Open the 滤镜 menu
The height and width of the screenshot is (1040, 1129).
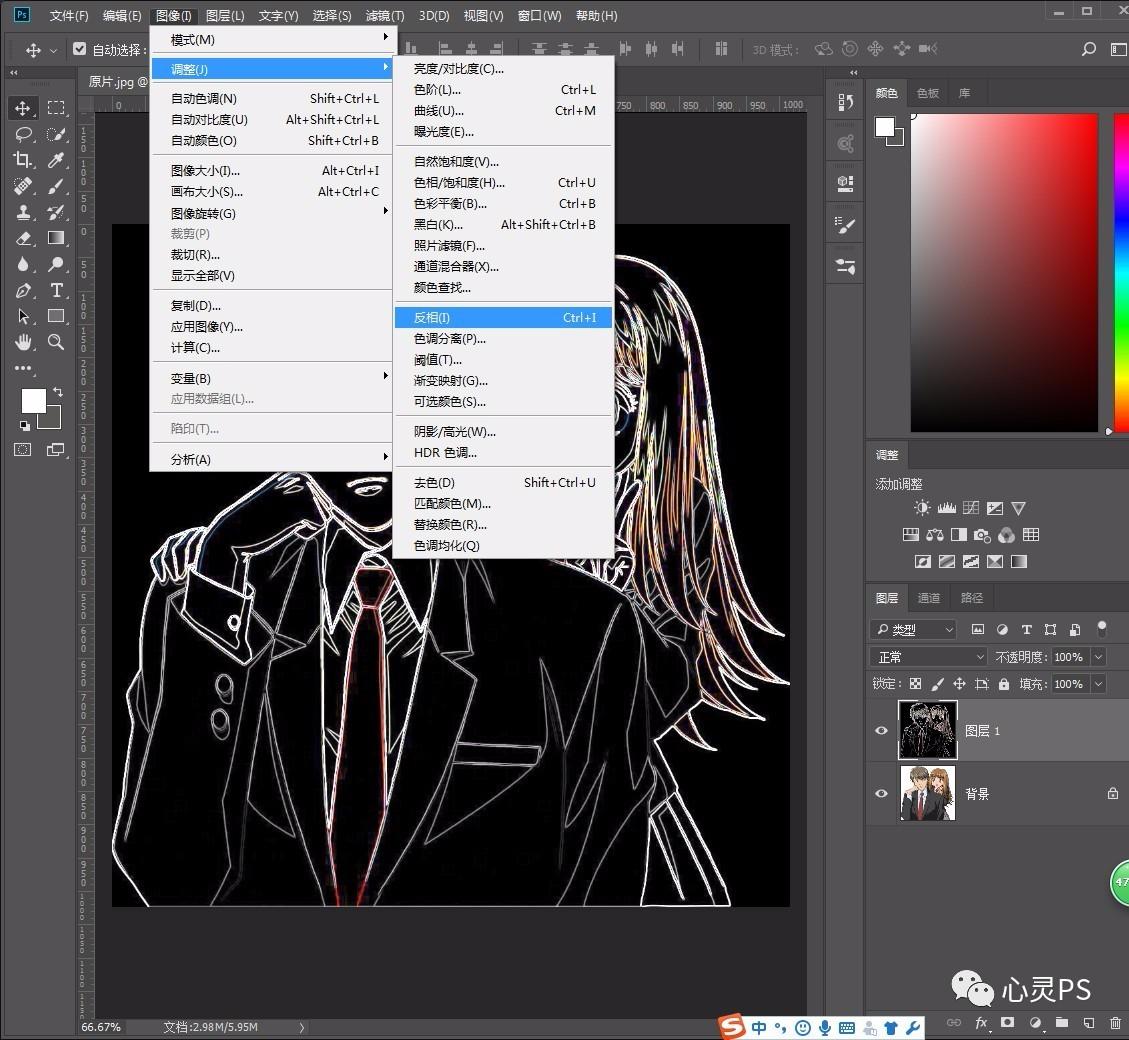coord(385,16)
